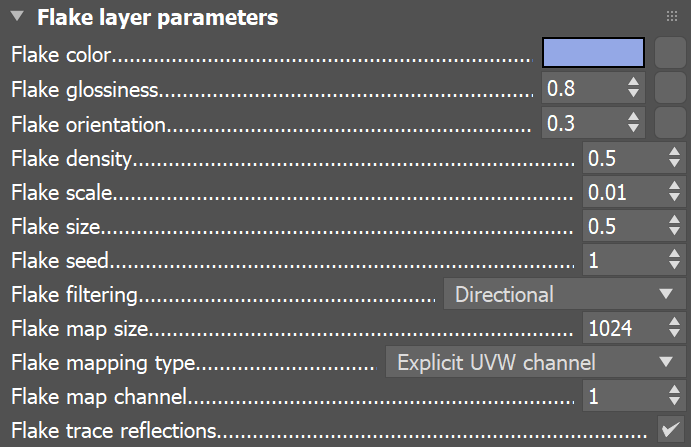The height and width of the screenshot is (447, 691).
Task: Click the Flake scale spinner arrows
Action: tap(672, 191)
